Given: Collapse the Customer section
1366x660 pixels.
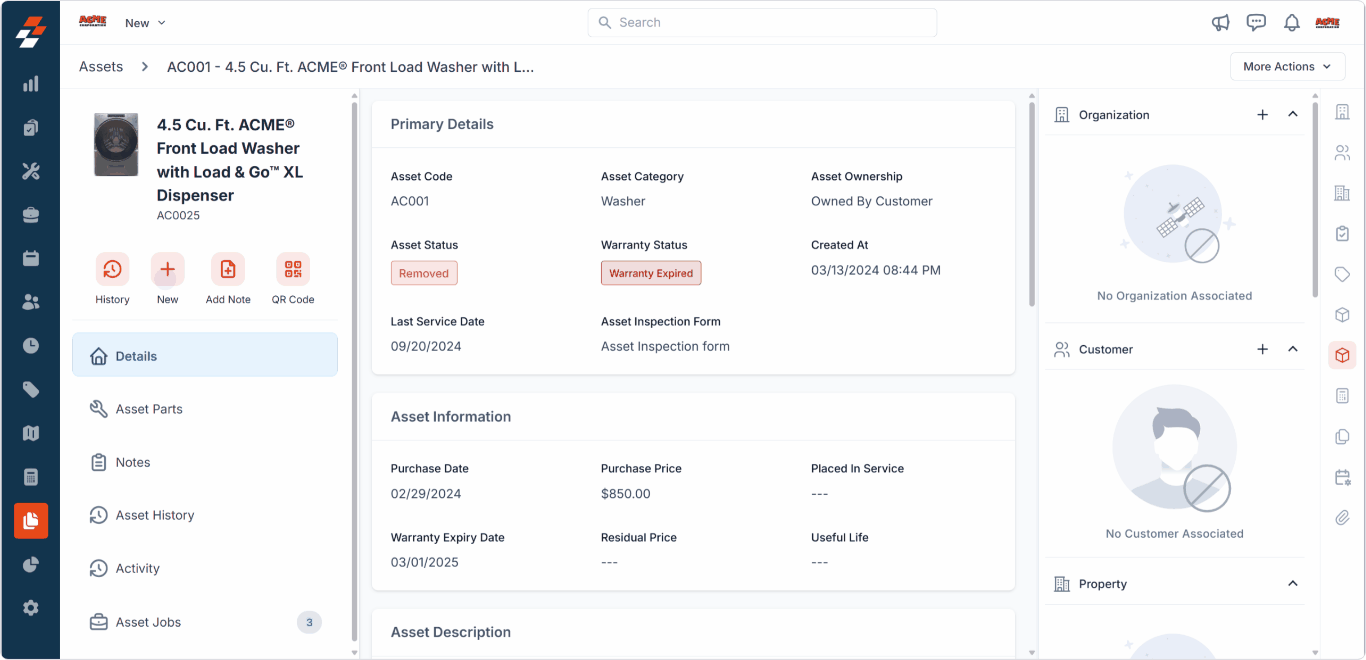Looking at the screenshot, I should [x=1293, y=349].
